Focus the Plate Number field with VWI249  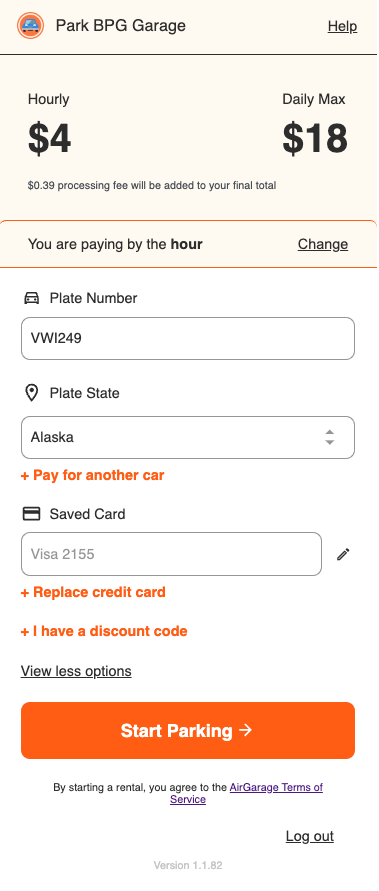tap(188, 339)
